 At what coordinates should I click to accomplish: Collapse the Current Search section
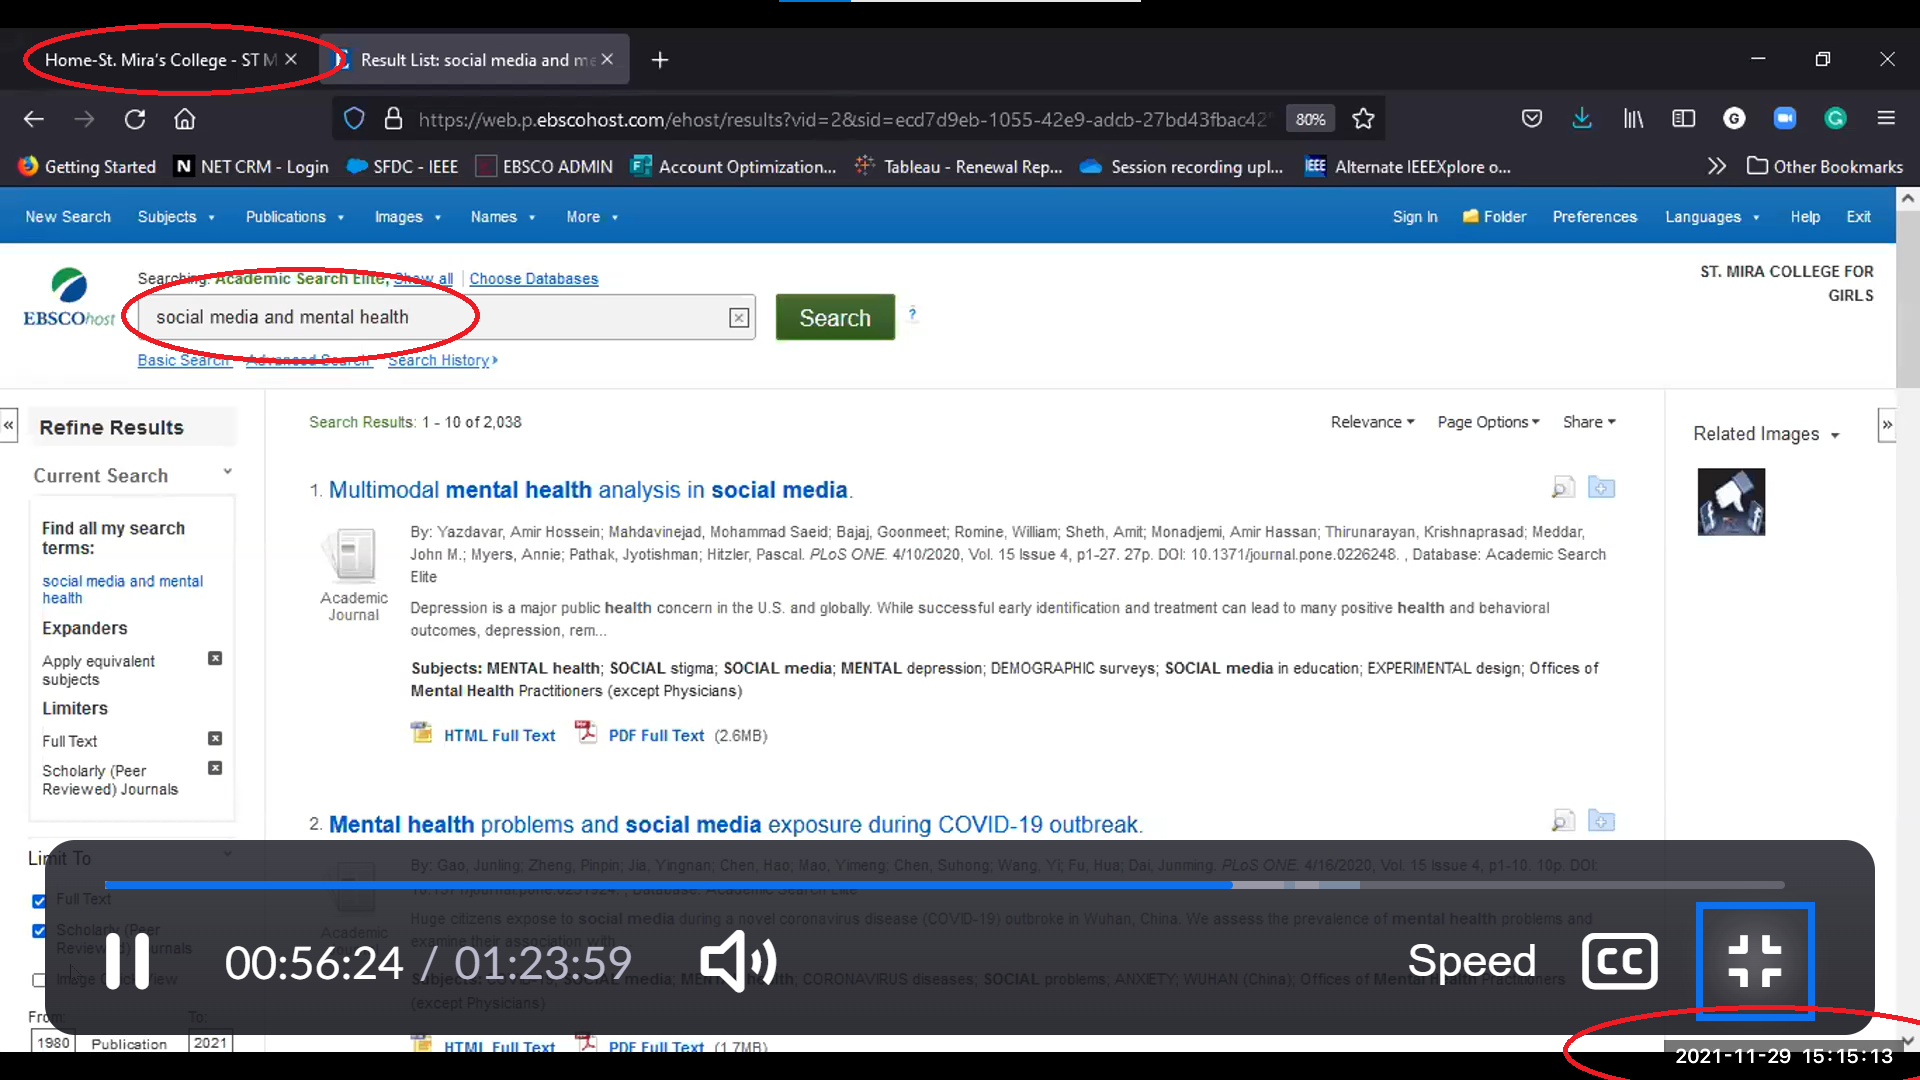(x=228, y=471)
